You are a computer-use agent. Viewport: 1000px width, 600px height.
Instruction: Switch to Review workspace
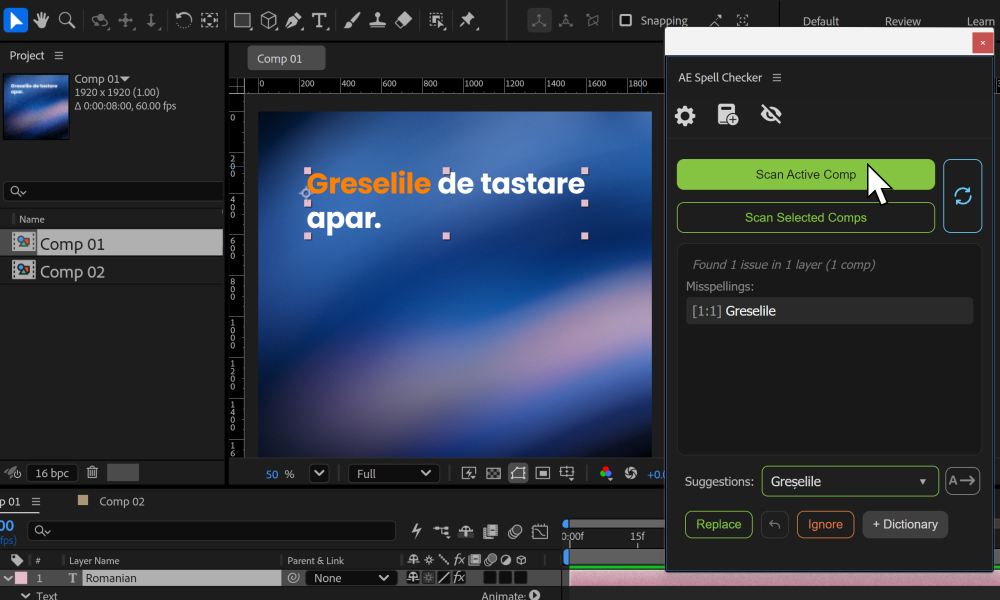pyautogui.click(x=902, y=21)
